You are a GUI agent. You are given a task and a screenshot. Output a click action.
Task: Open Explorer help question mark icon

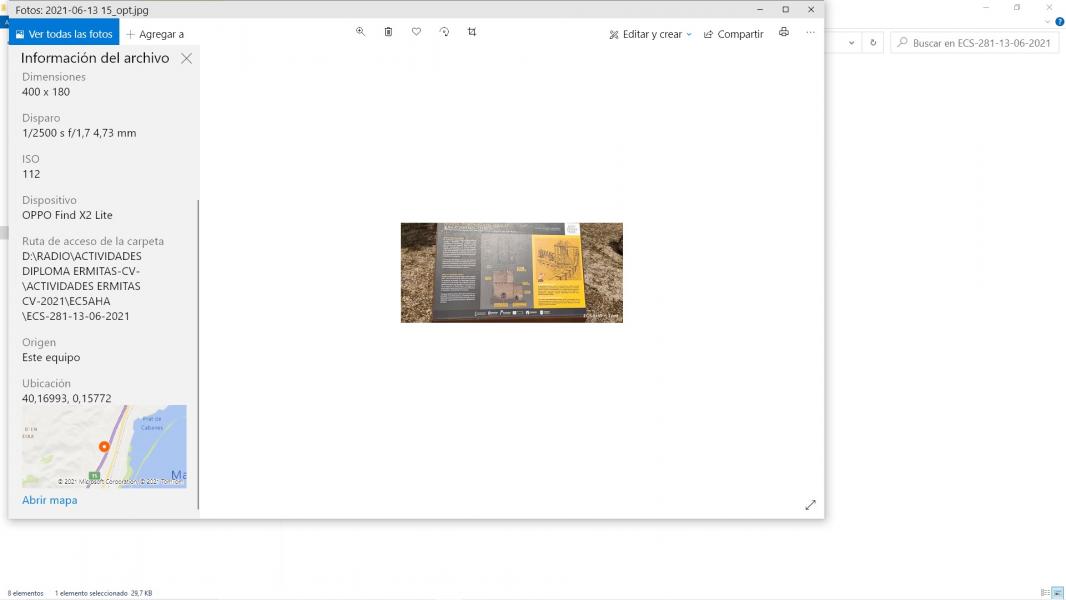1059,22
